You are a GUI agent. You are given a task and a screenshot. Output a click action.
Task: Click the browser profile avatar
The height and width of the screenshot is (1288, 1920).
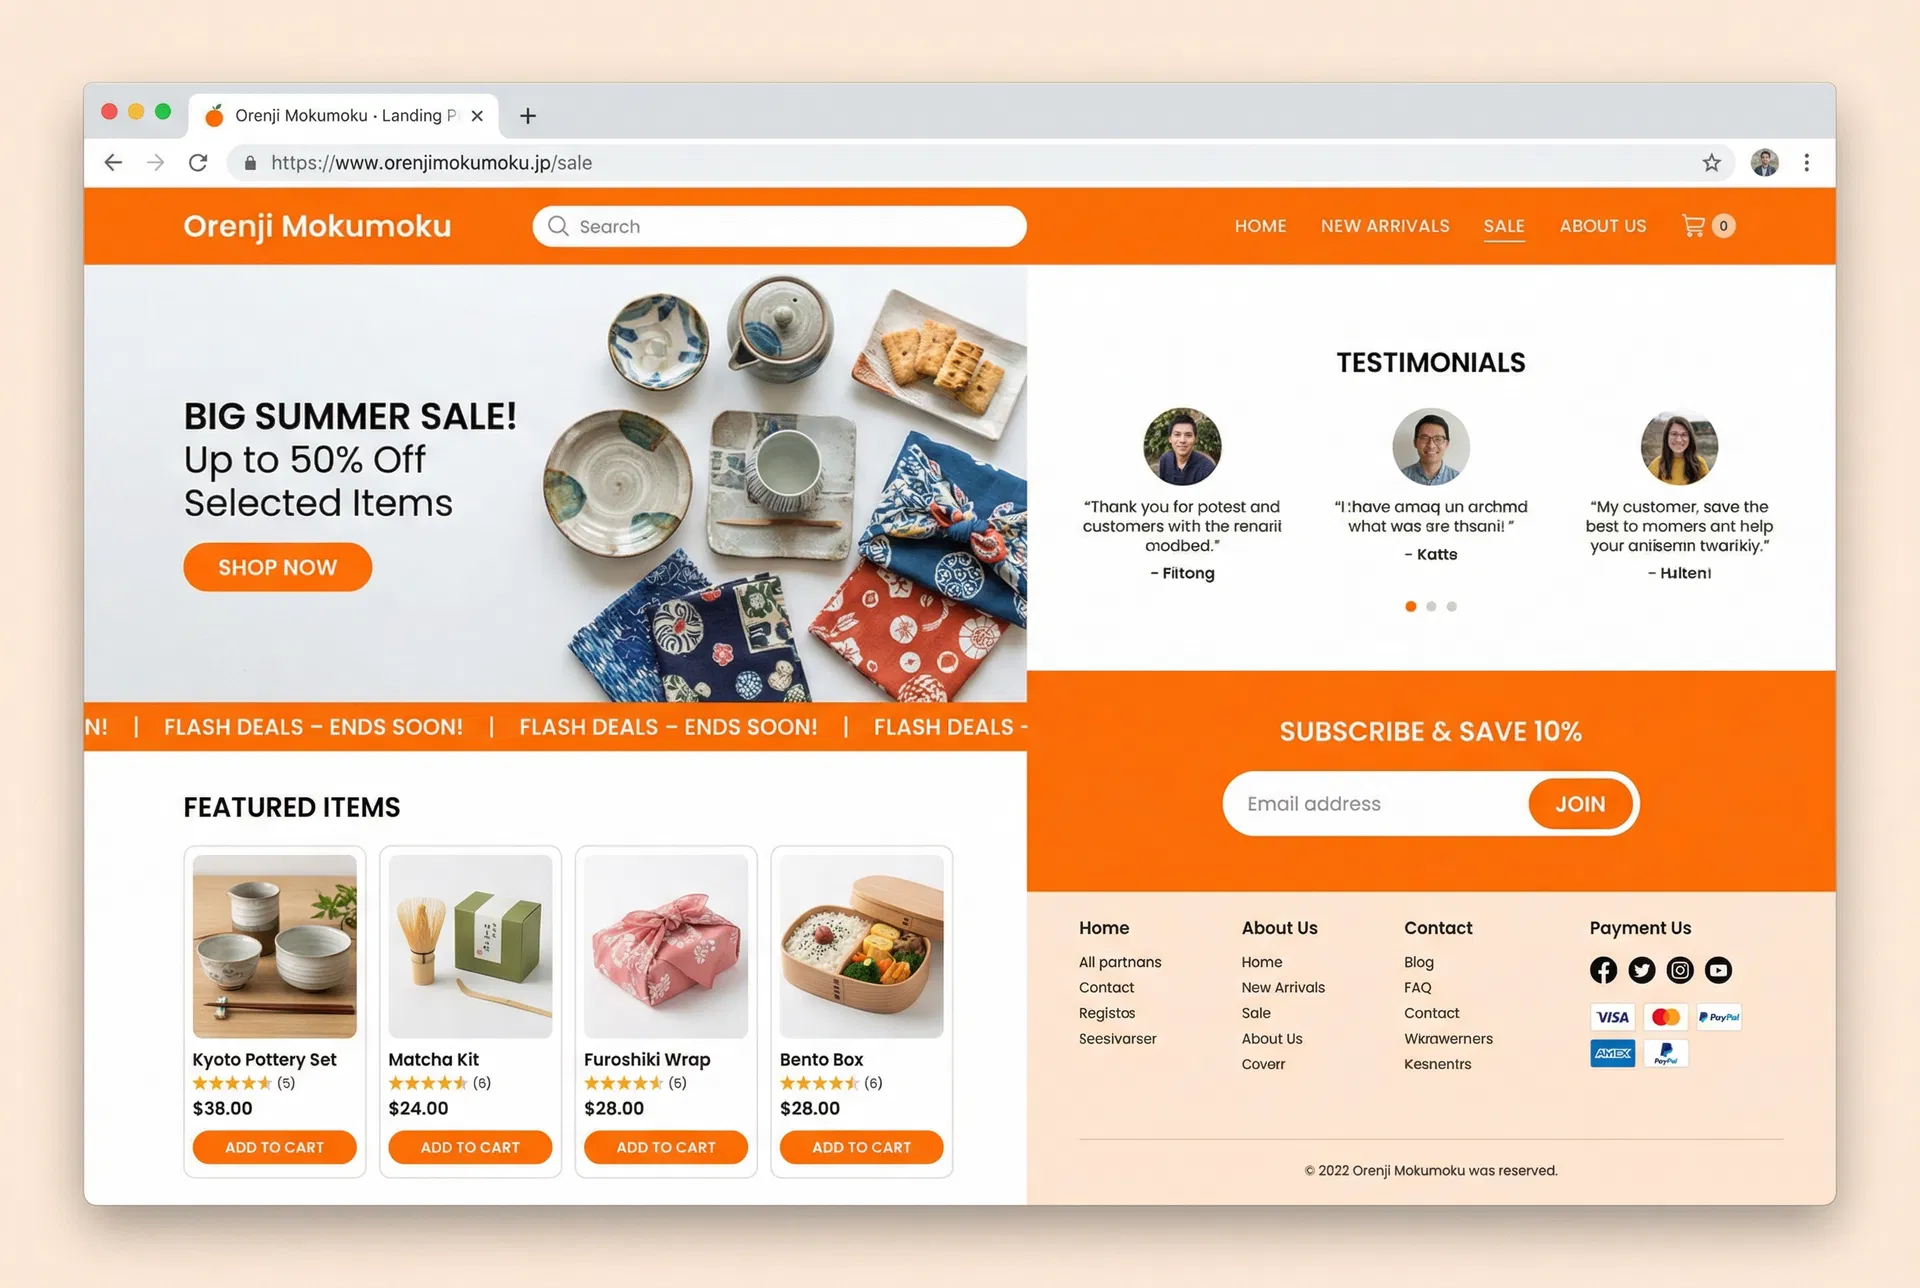pyautogui.click(x=1765, y=163)
